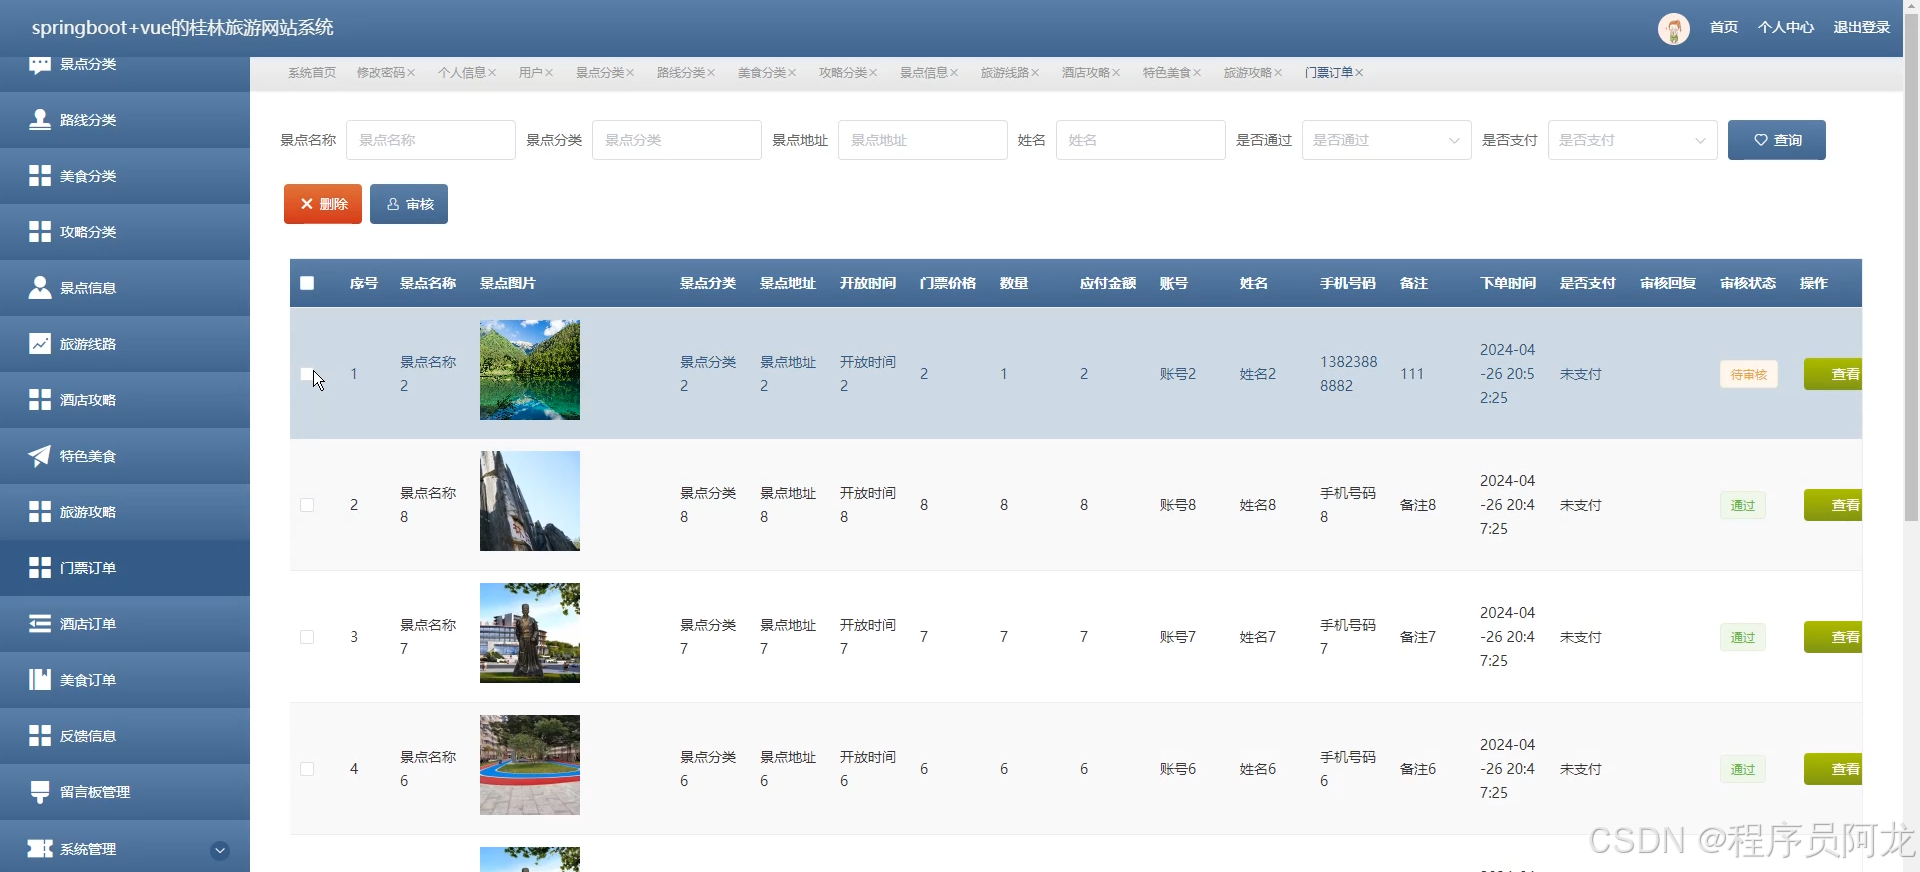1920x872 pixels.
Task: Toggle the select-all header checkbox
Action: click(307, 283)
